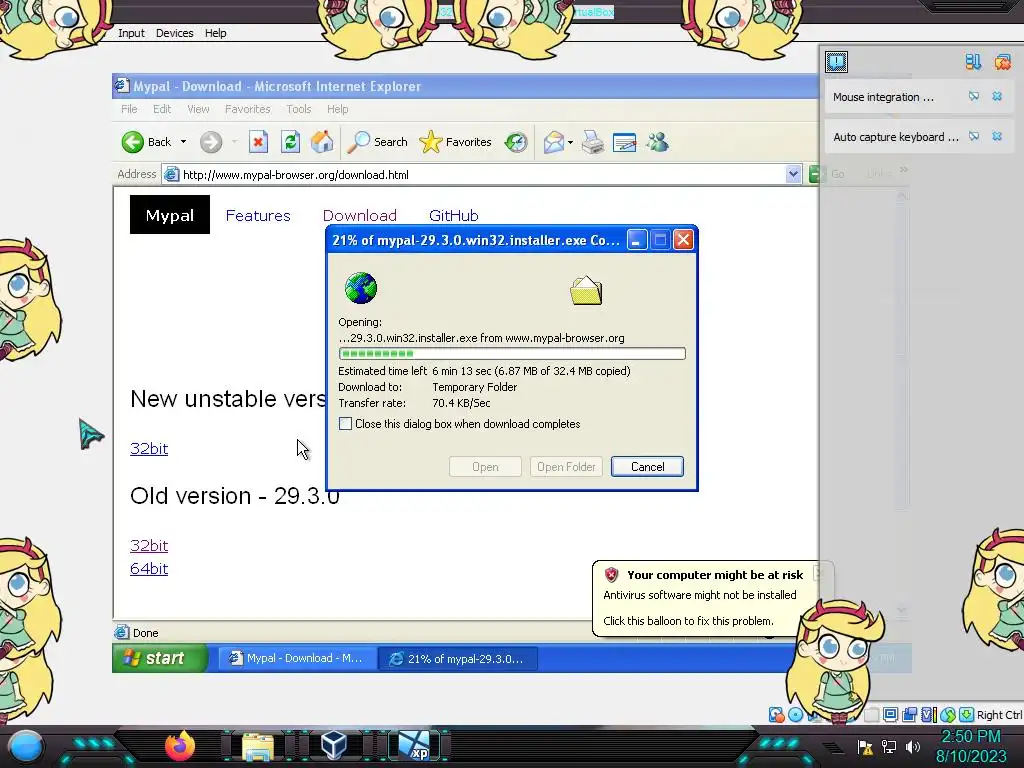1024x768 pixels.
Task: Click the Edit page icon
Action: pyautogui.click(x=624, y=142)
